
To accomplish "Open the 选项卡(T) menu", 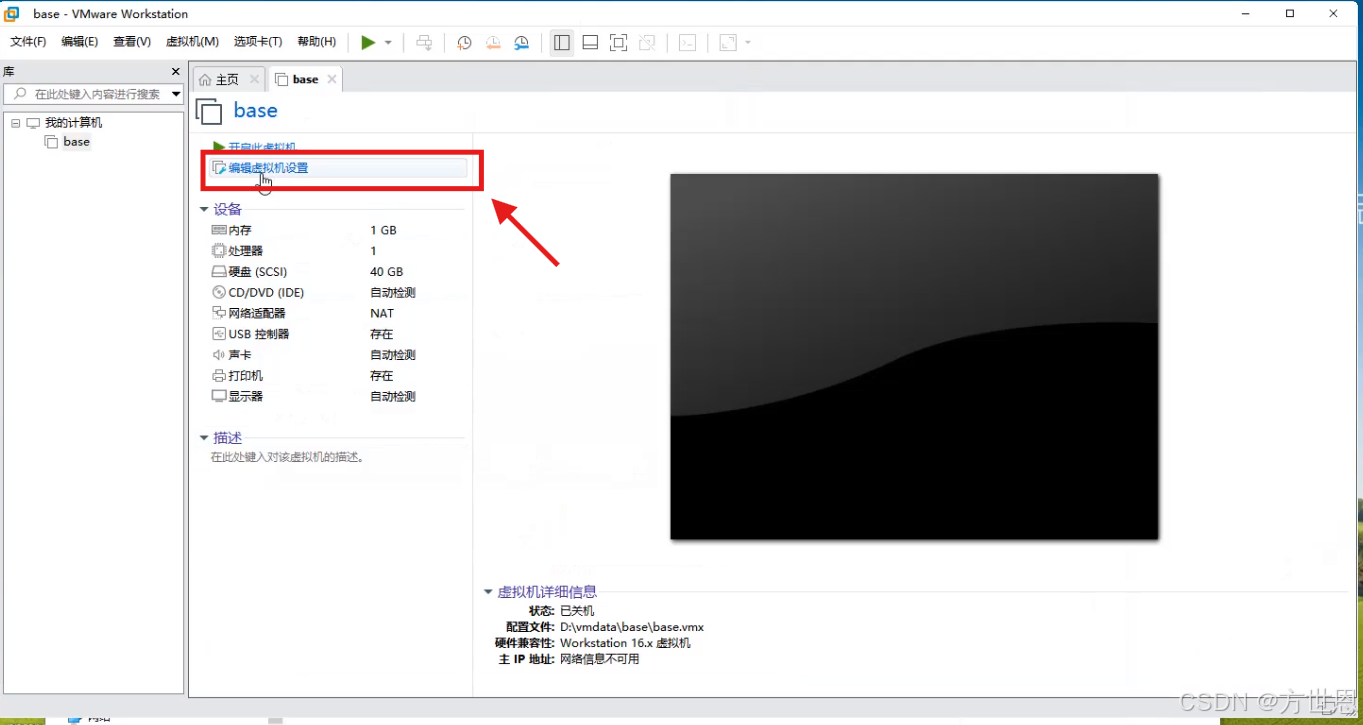I will (x=258, y=42).
